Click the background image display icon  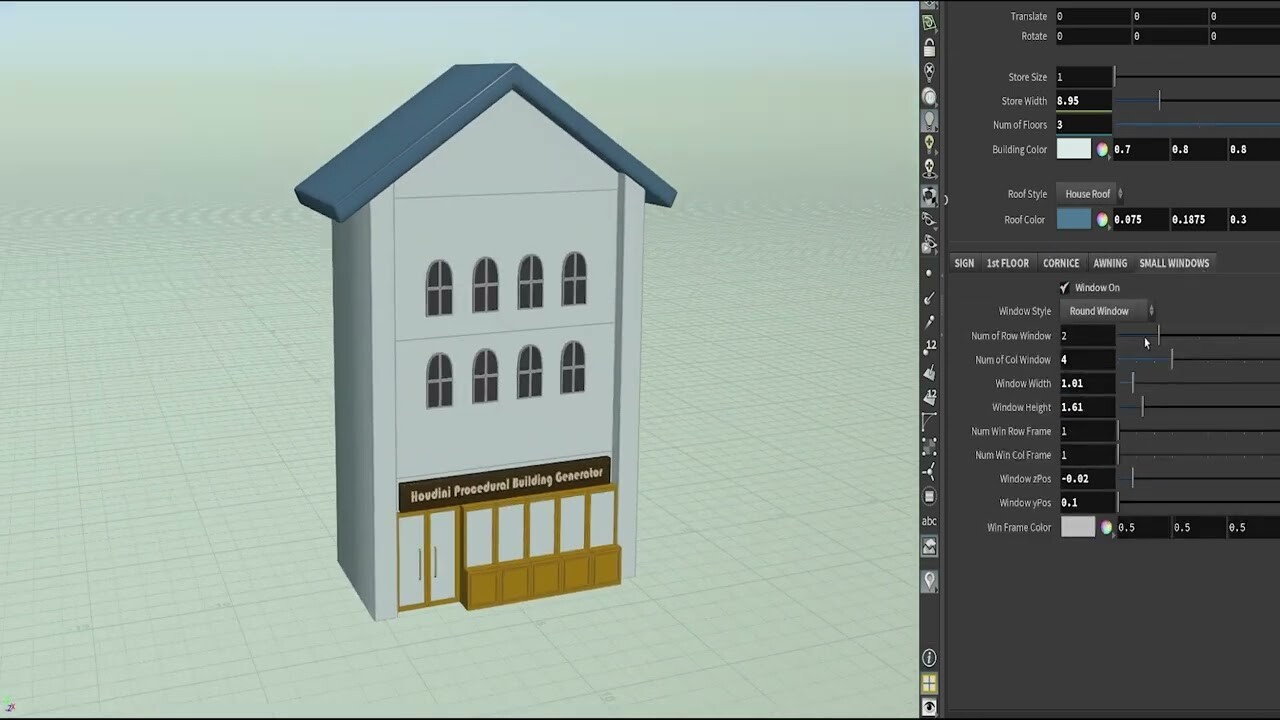(929, 546)
